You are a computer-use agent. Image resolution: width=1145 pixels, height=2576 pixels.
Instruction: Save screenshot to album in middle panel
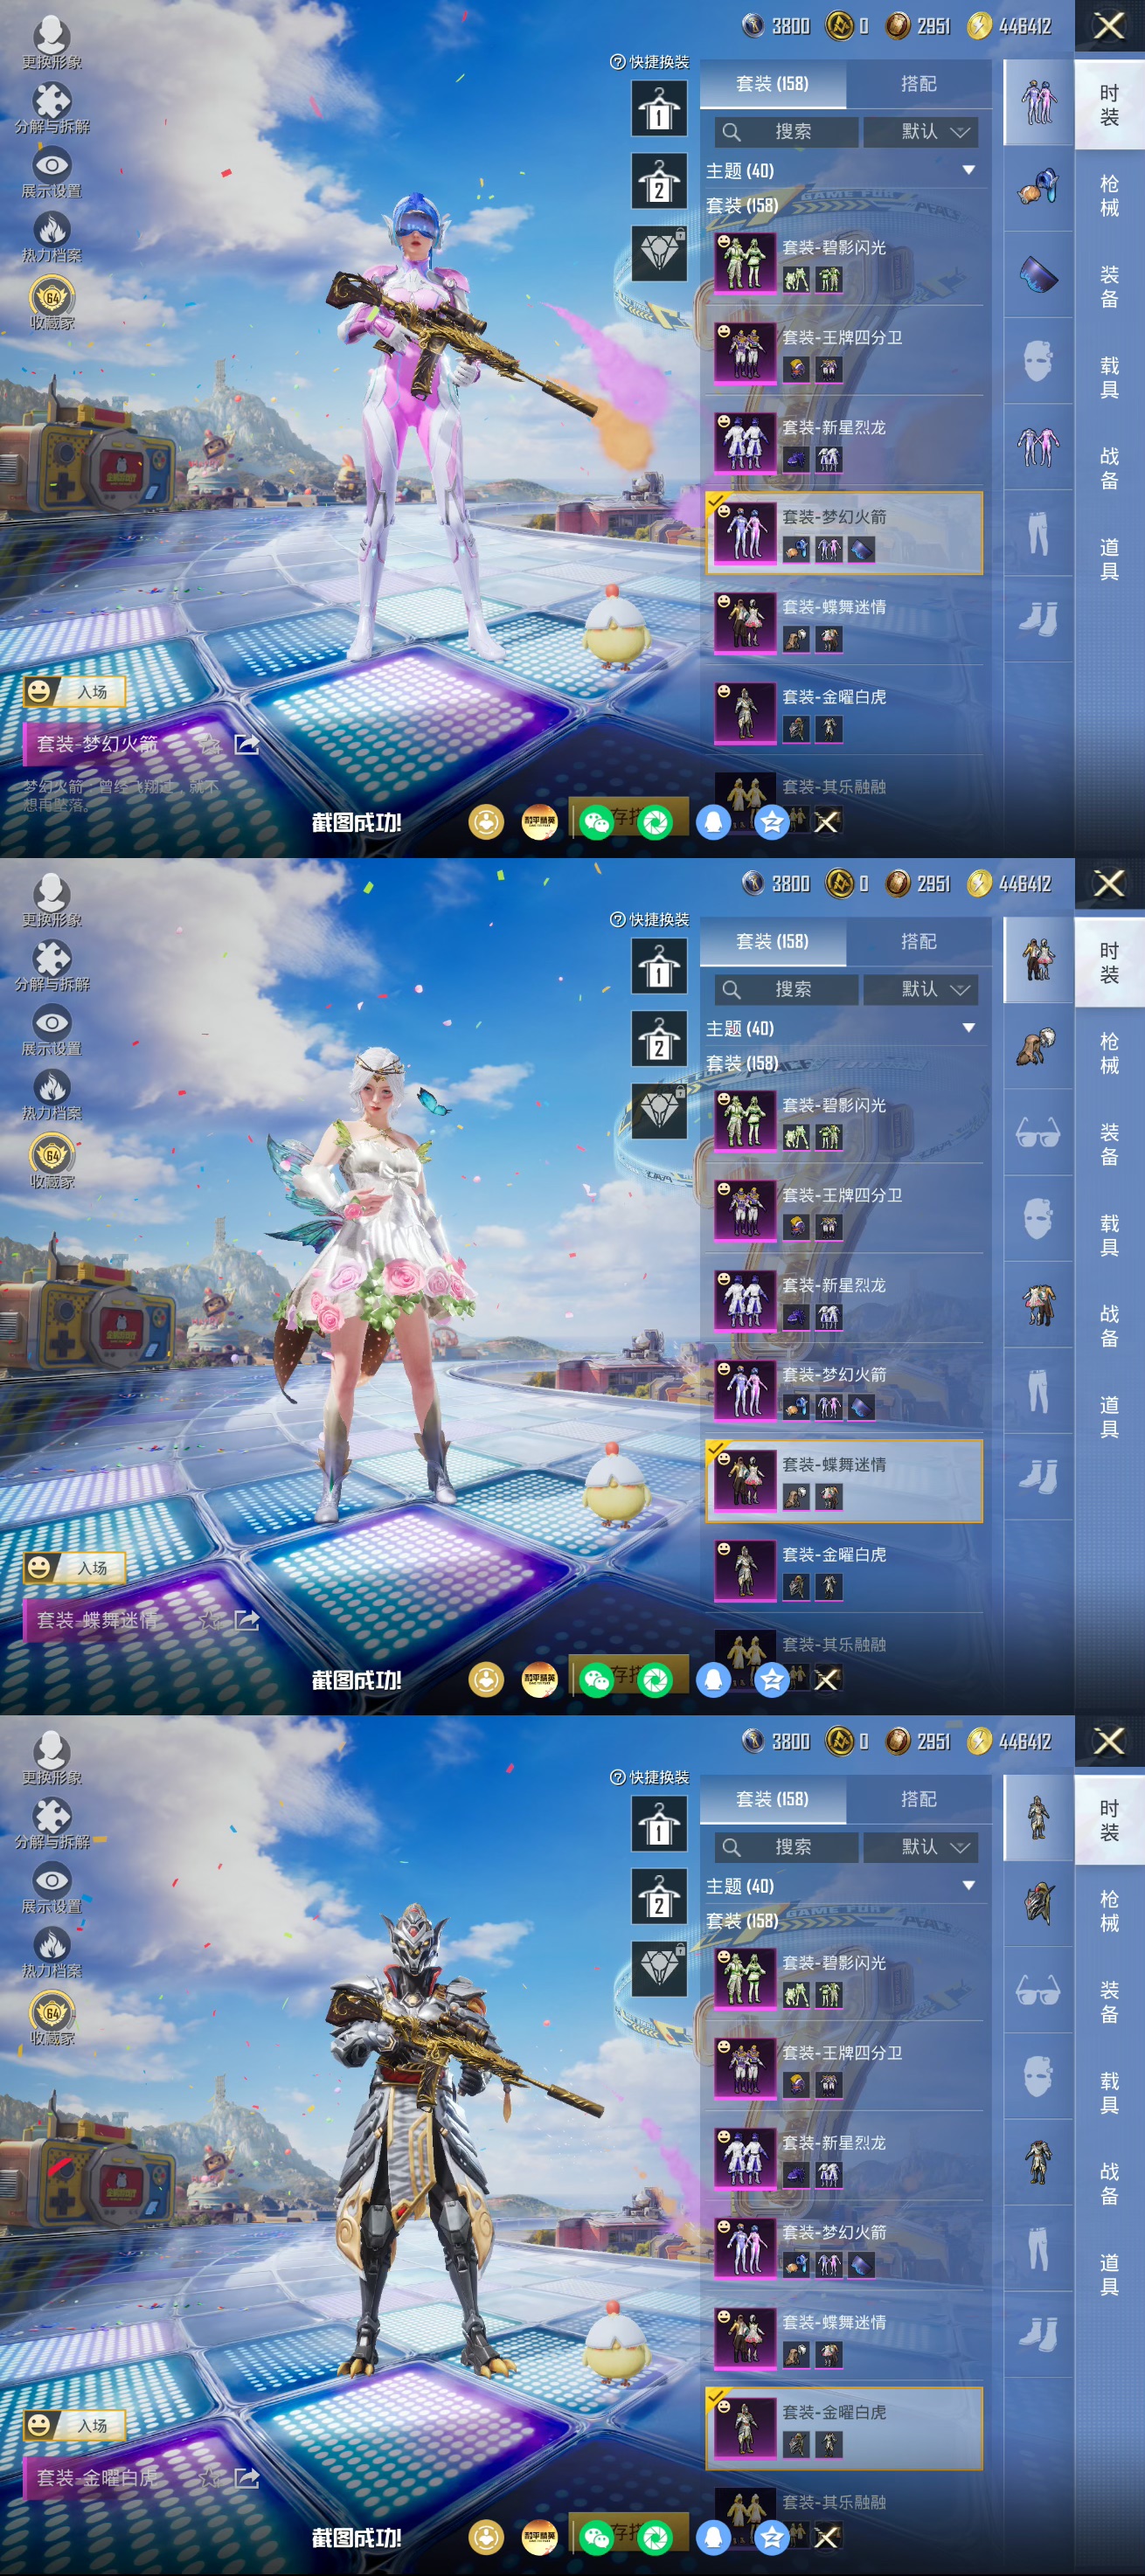pyautogui.click(x=486, y=1680)
